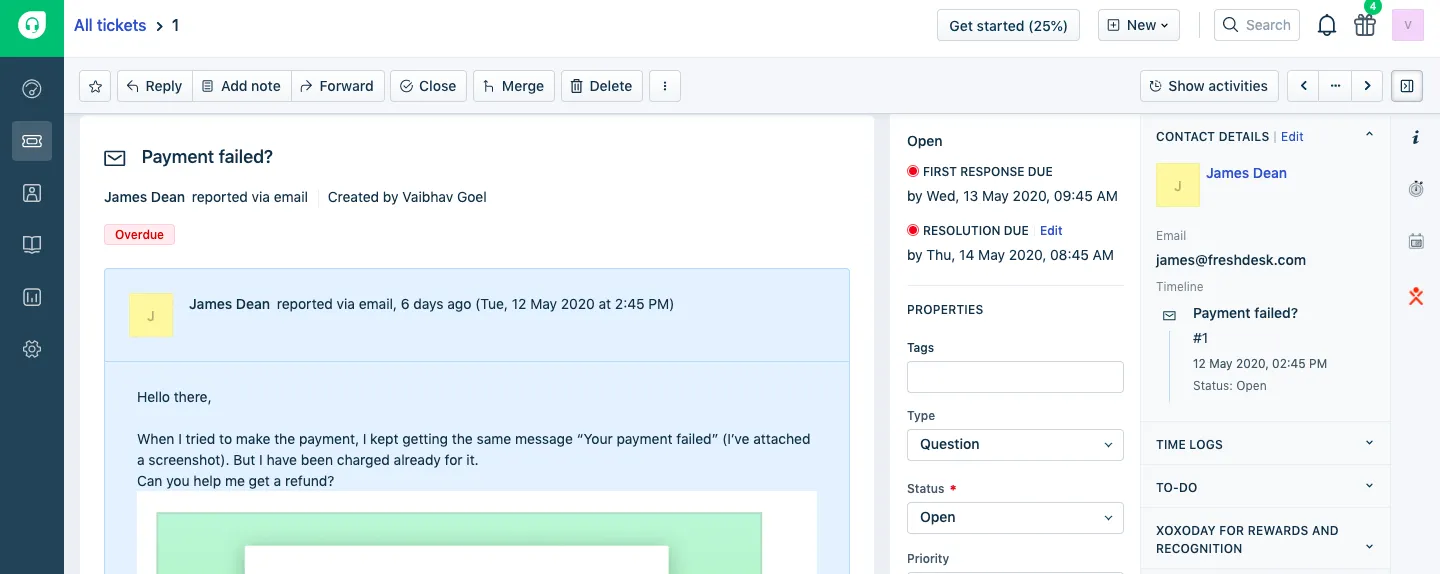Expand the Time Logs section

point(1265,444)
